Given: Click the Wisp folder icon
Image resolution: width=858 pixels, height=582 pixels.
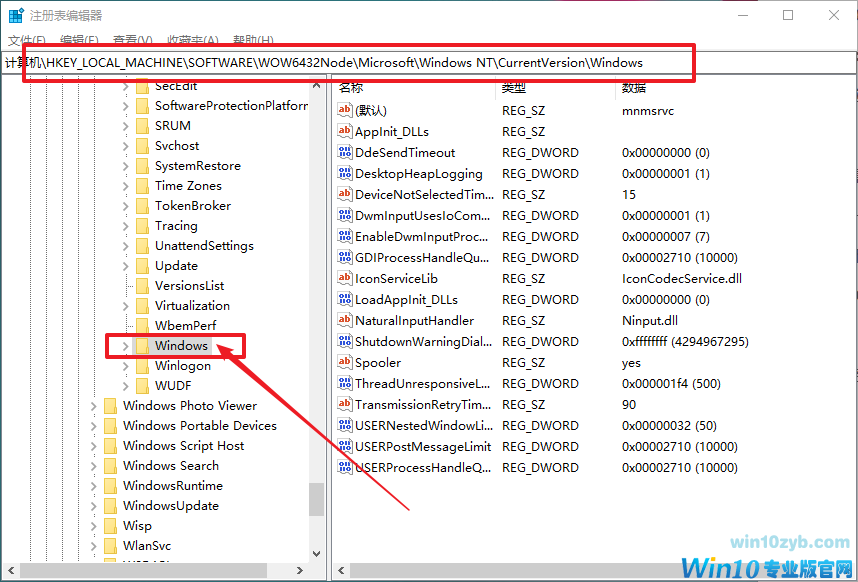Looking at the screenshot, I should coord(111,526).
